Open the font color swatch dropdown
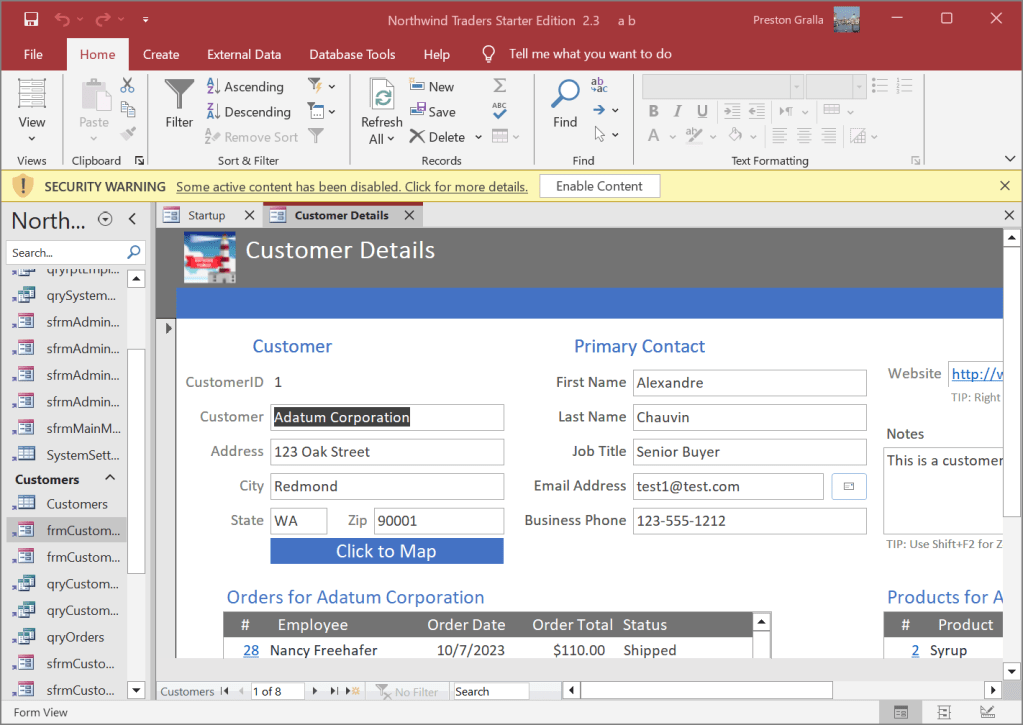1023x725 pixels. coord(671,136)
